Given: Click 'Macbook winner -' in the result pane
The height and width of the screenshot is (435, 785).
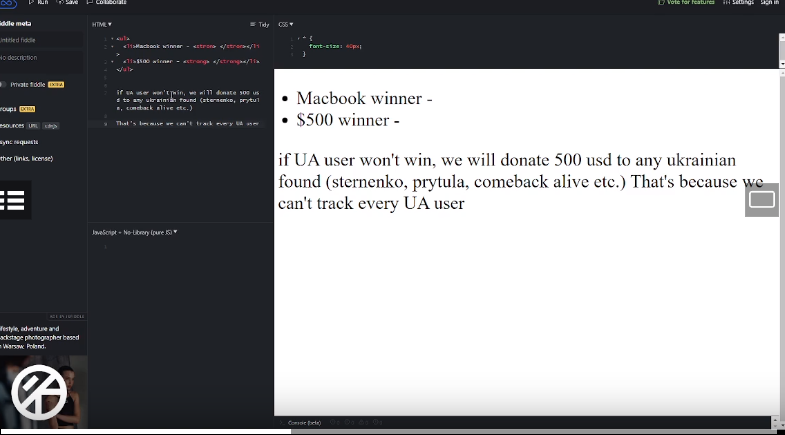Looking at the screenshot, I should pos(364,98).
